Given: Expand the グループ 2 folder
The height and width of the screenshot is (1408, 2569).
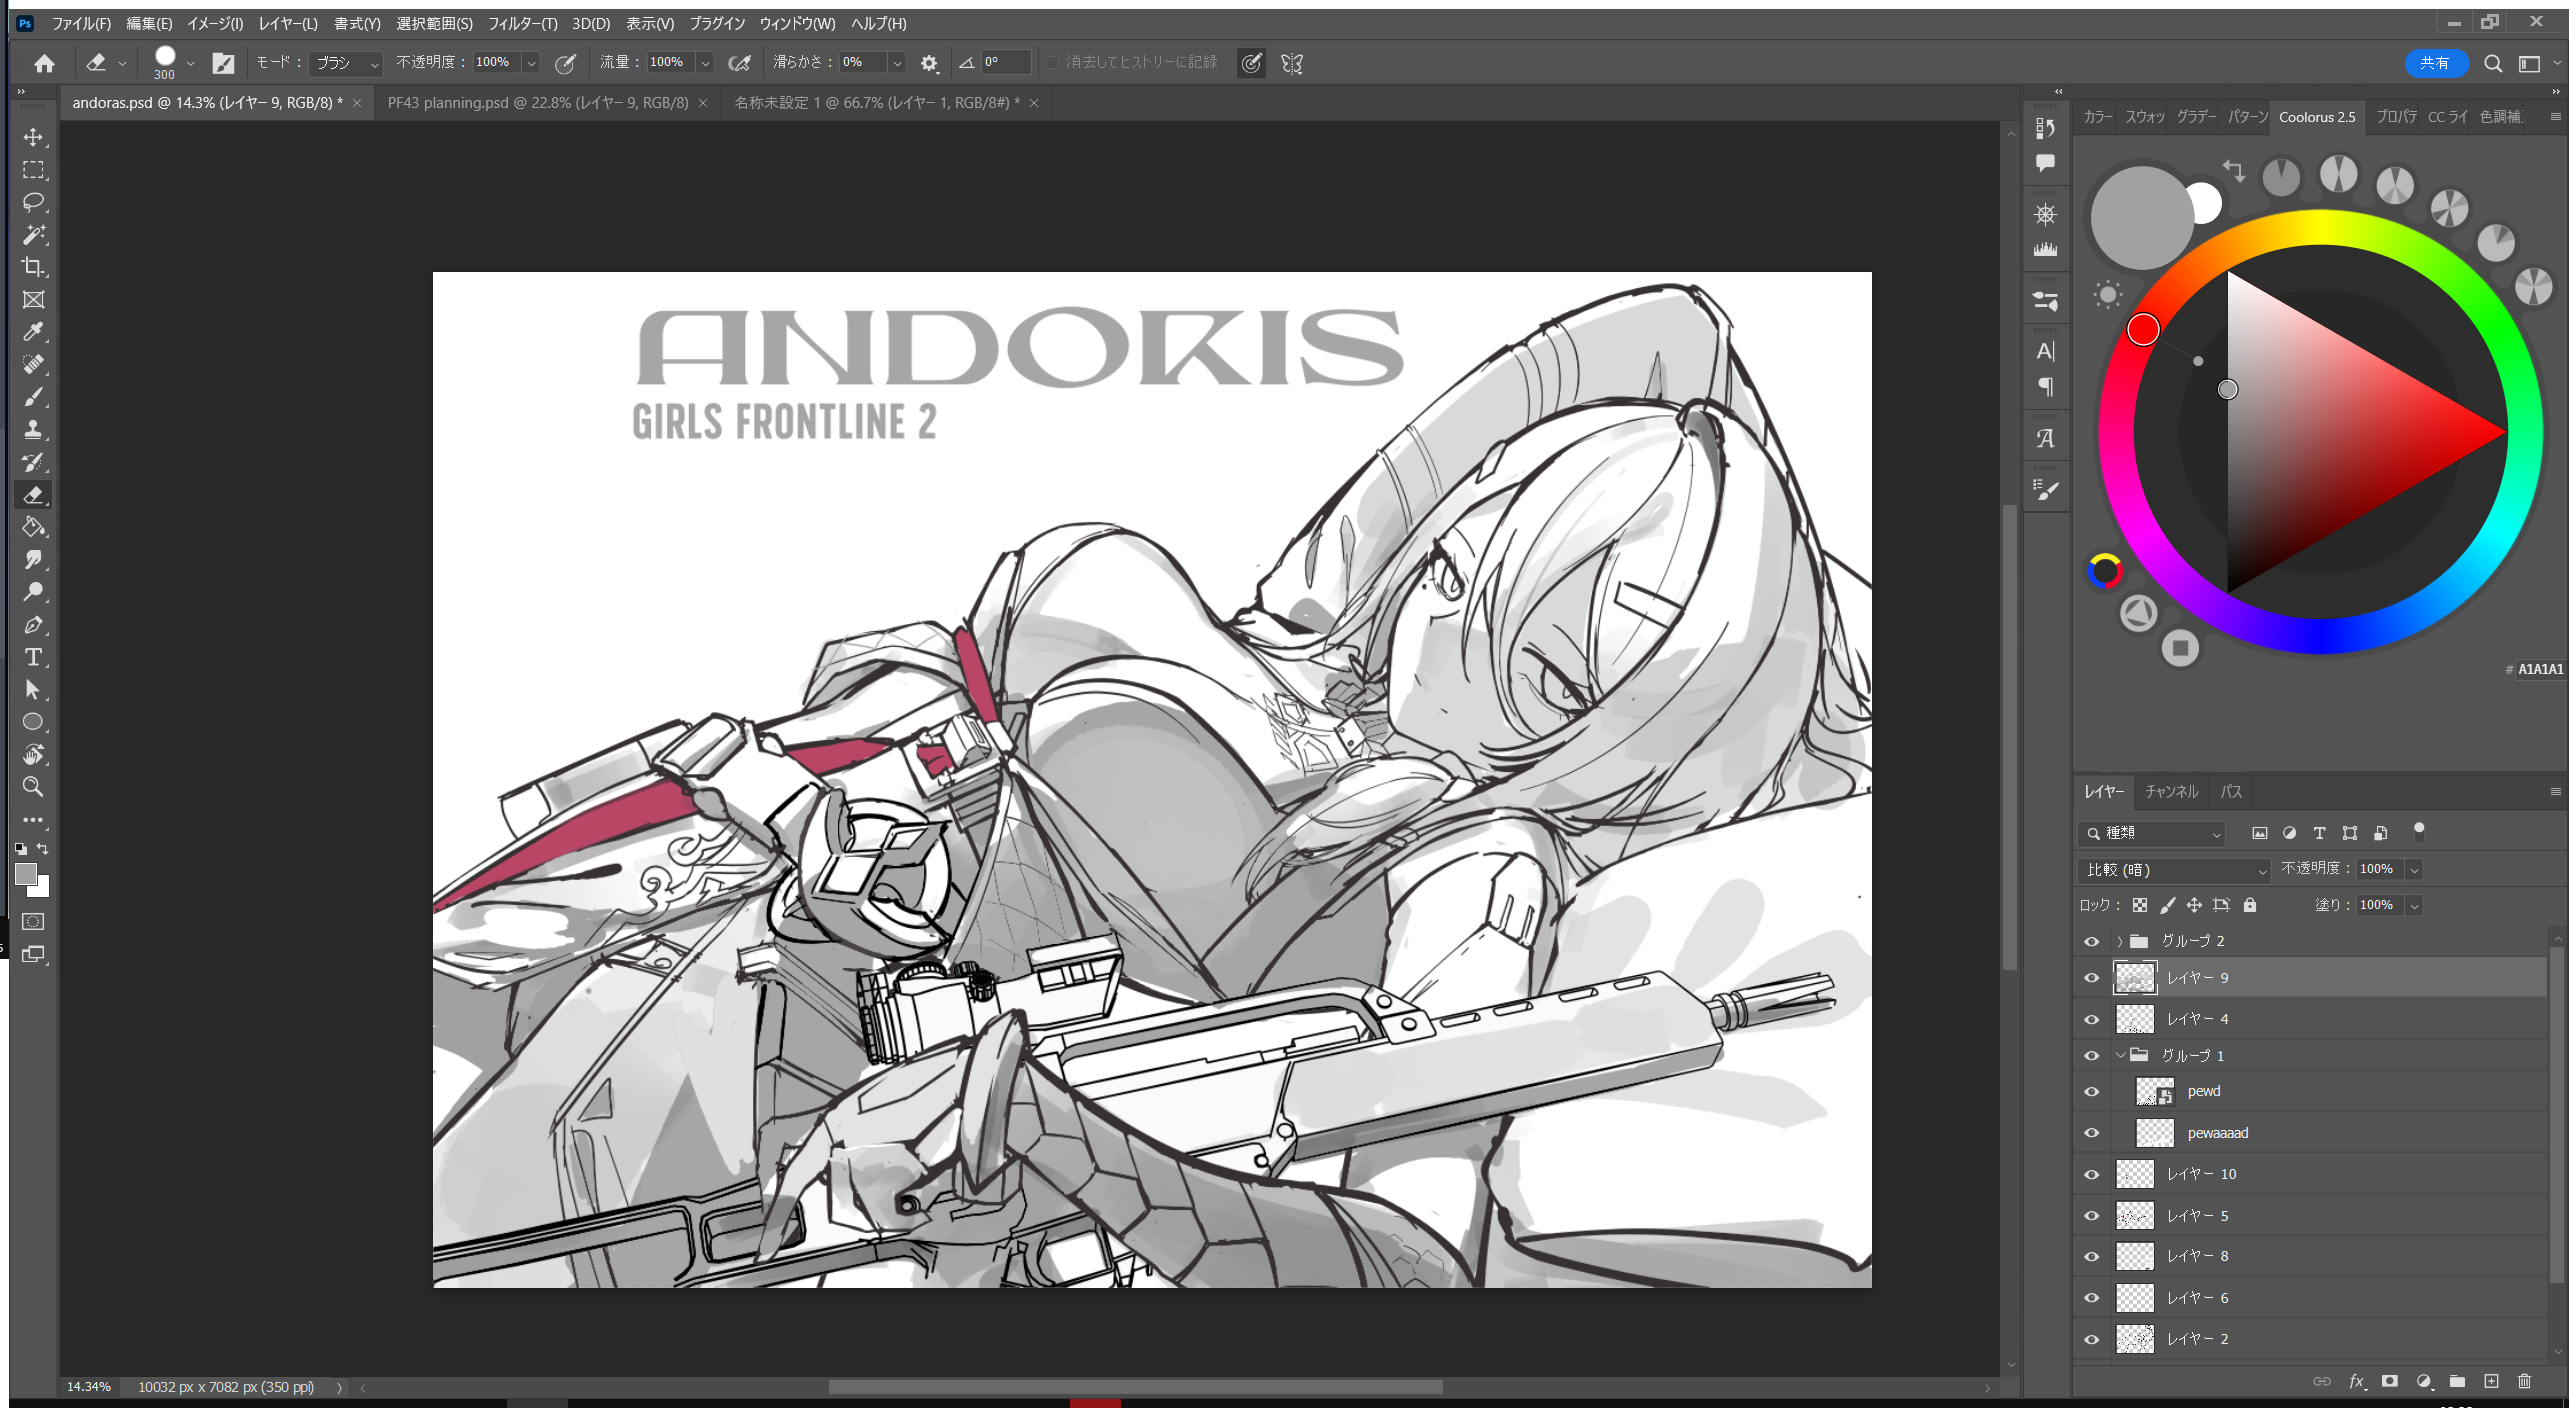Looking at the screenshot, I should [2119, 941].
